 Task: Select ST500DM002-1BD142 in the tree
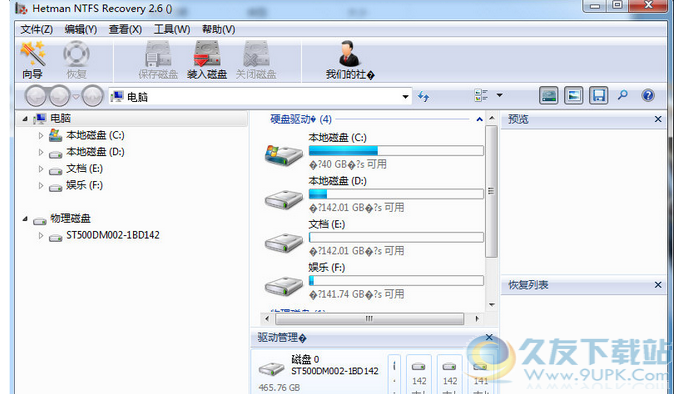113,235
